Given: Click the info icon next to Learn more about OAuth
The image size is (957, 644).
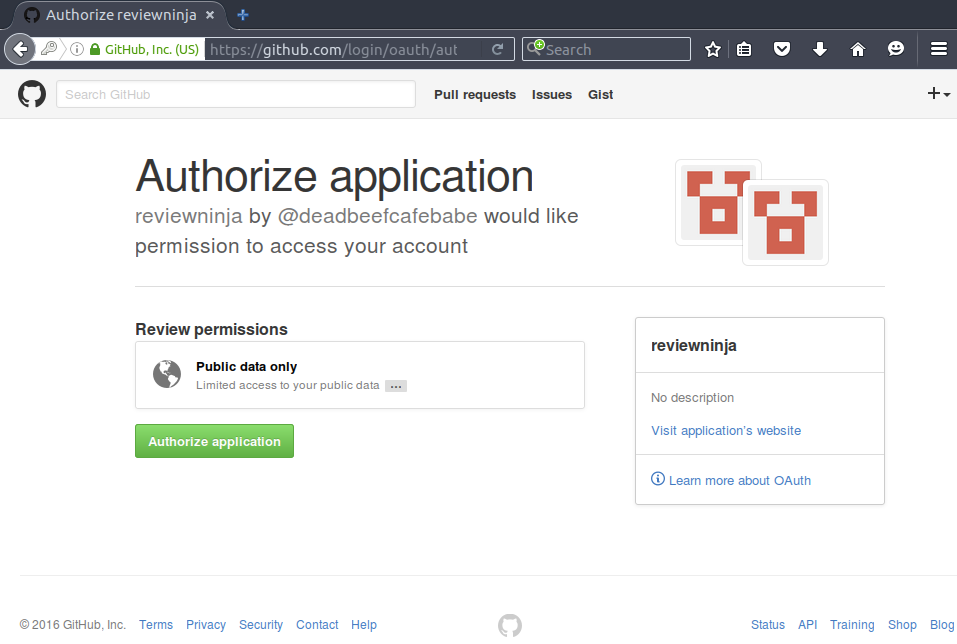Looking at the screenshot, I should click(x=657, y=479).
